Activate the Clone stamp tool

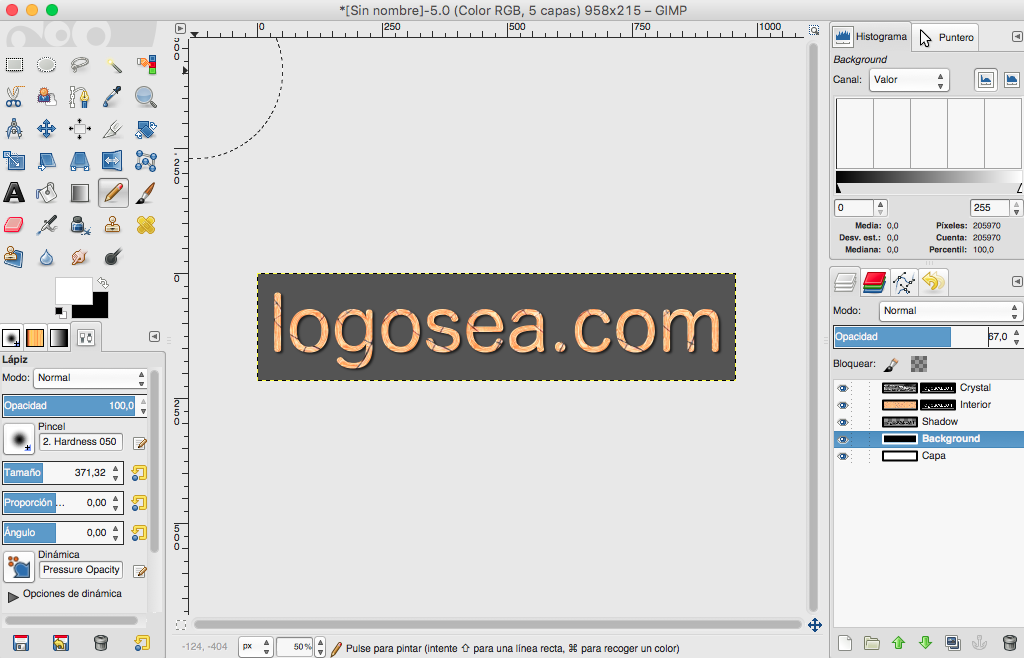[x=113, y=225]
